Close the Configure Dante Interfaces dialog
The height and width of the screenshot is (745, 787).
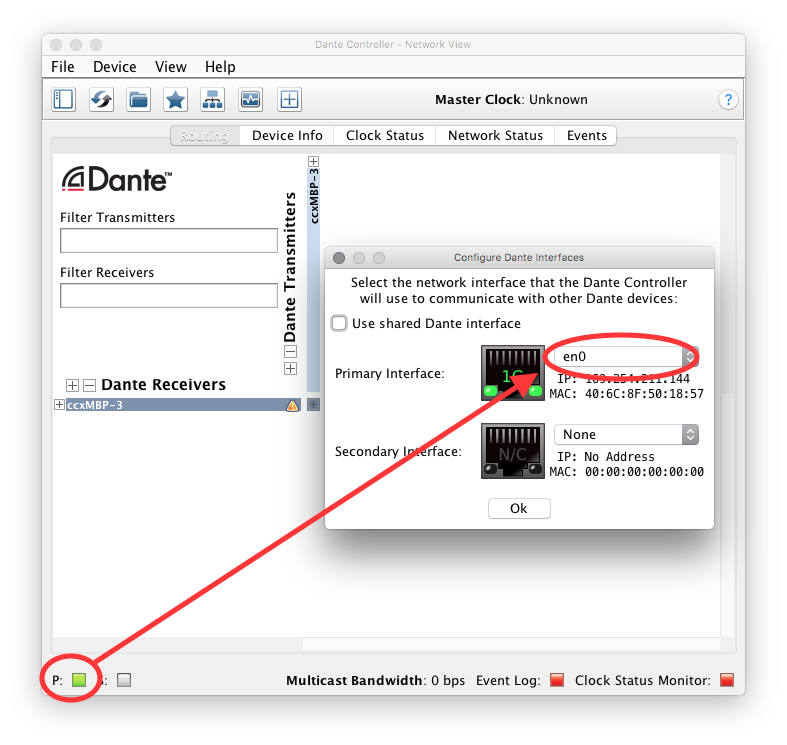click(339, 258)
